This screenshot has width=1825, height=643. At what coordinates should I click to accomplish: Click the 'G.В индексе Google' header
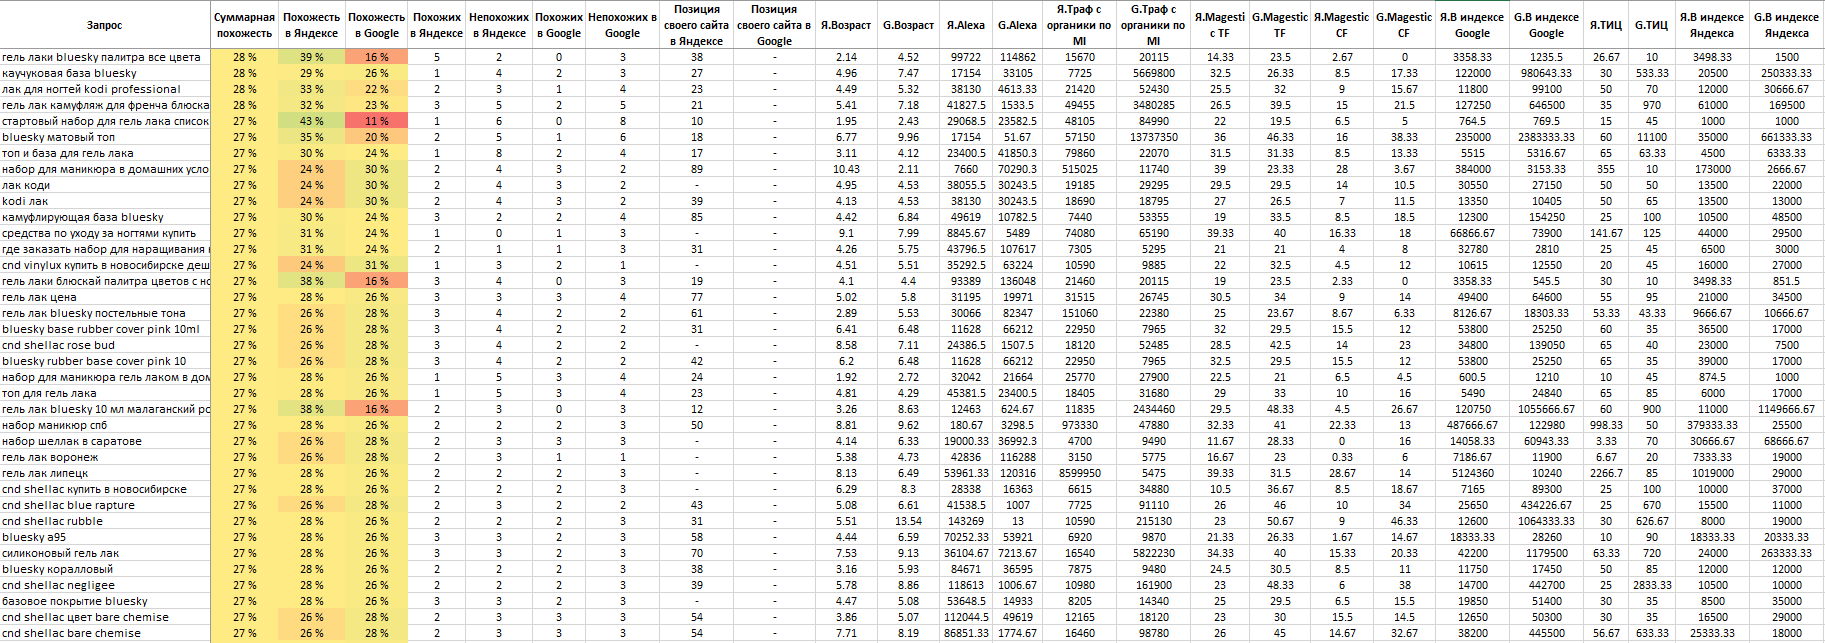tap(1546, 25)
